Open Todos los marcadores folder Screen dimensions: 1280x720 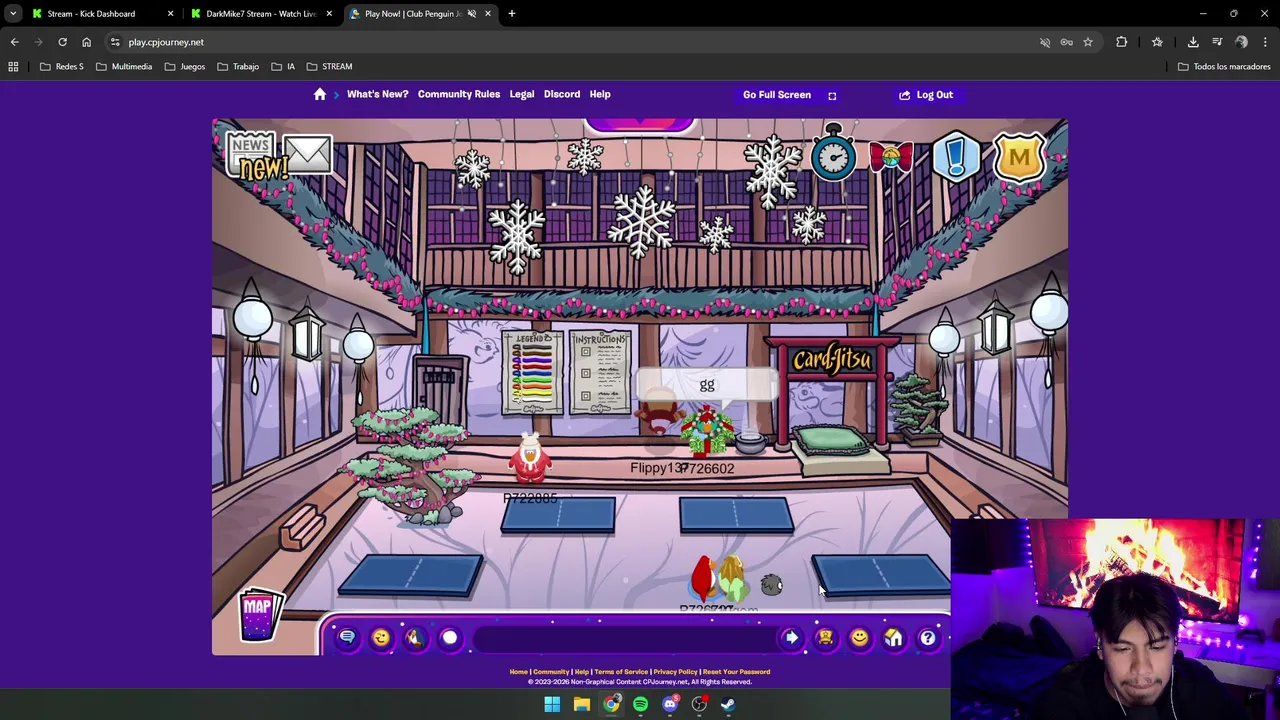point(1224,67)
